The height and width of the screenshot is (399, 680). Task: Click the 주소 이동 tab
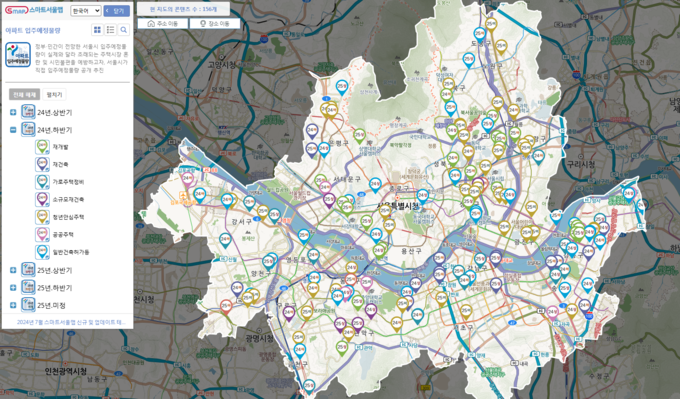(x=163, y=23)
